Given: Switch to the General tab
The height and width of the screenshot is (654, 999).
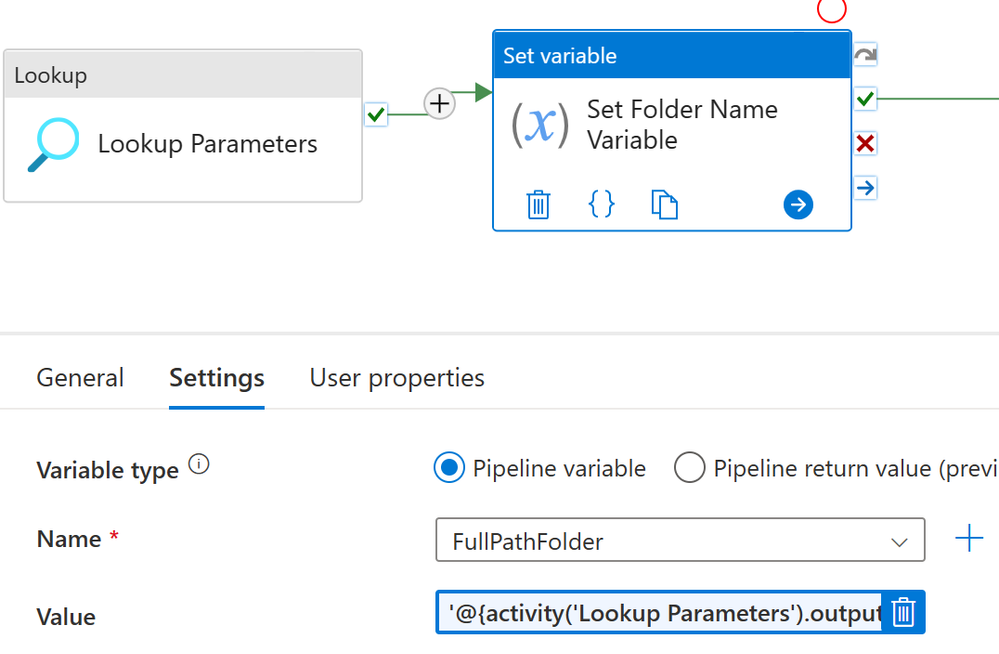Looking at the screenshot, I should click(80, 378).
